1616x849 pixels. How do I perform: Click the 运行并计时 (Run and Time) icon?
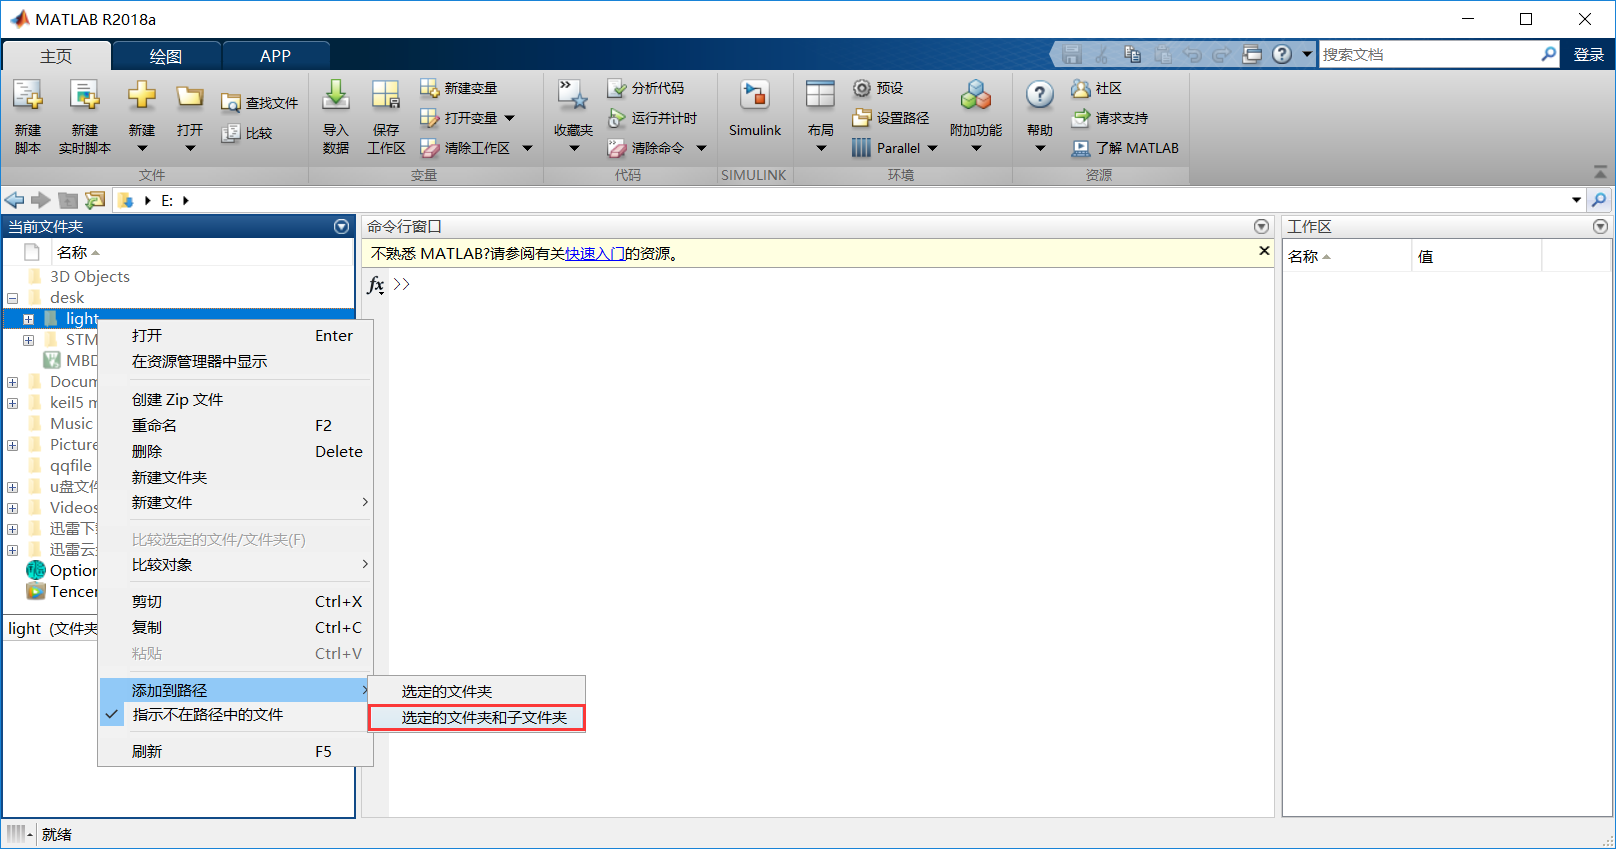(x=616, y=118)
